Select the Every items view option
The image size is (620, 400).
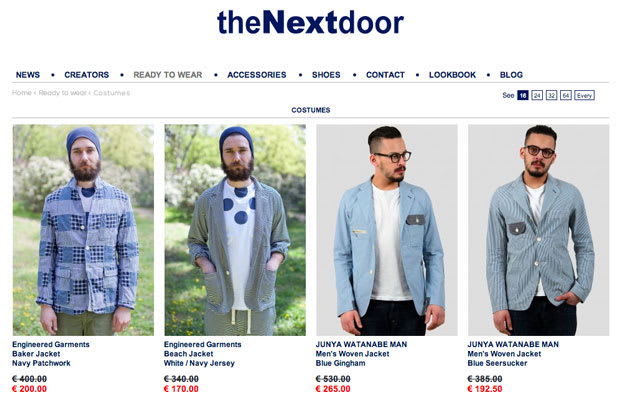[584, 95]
